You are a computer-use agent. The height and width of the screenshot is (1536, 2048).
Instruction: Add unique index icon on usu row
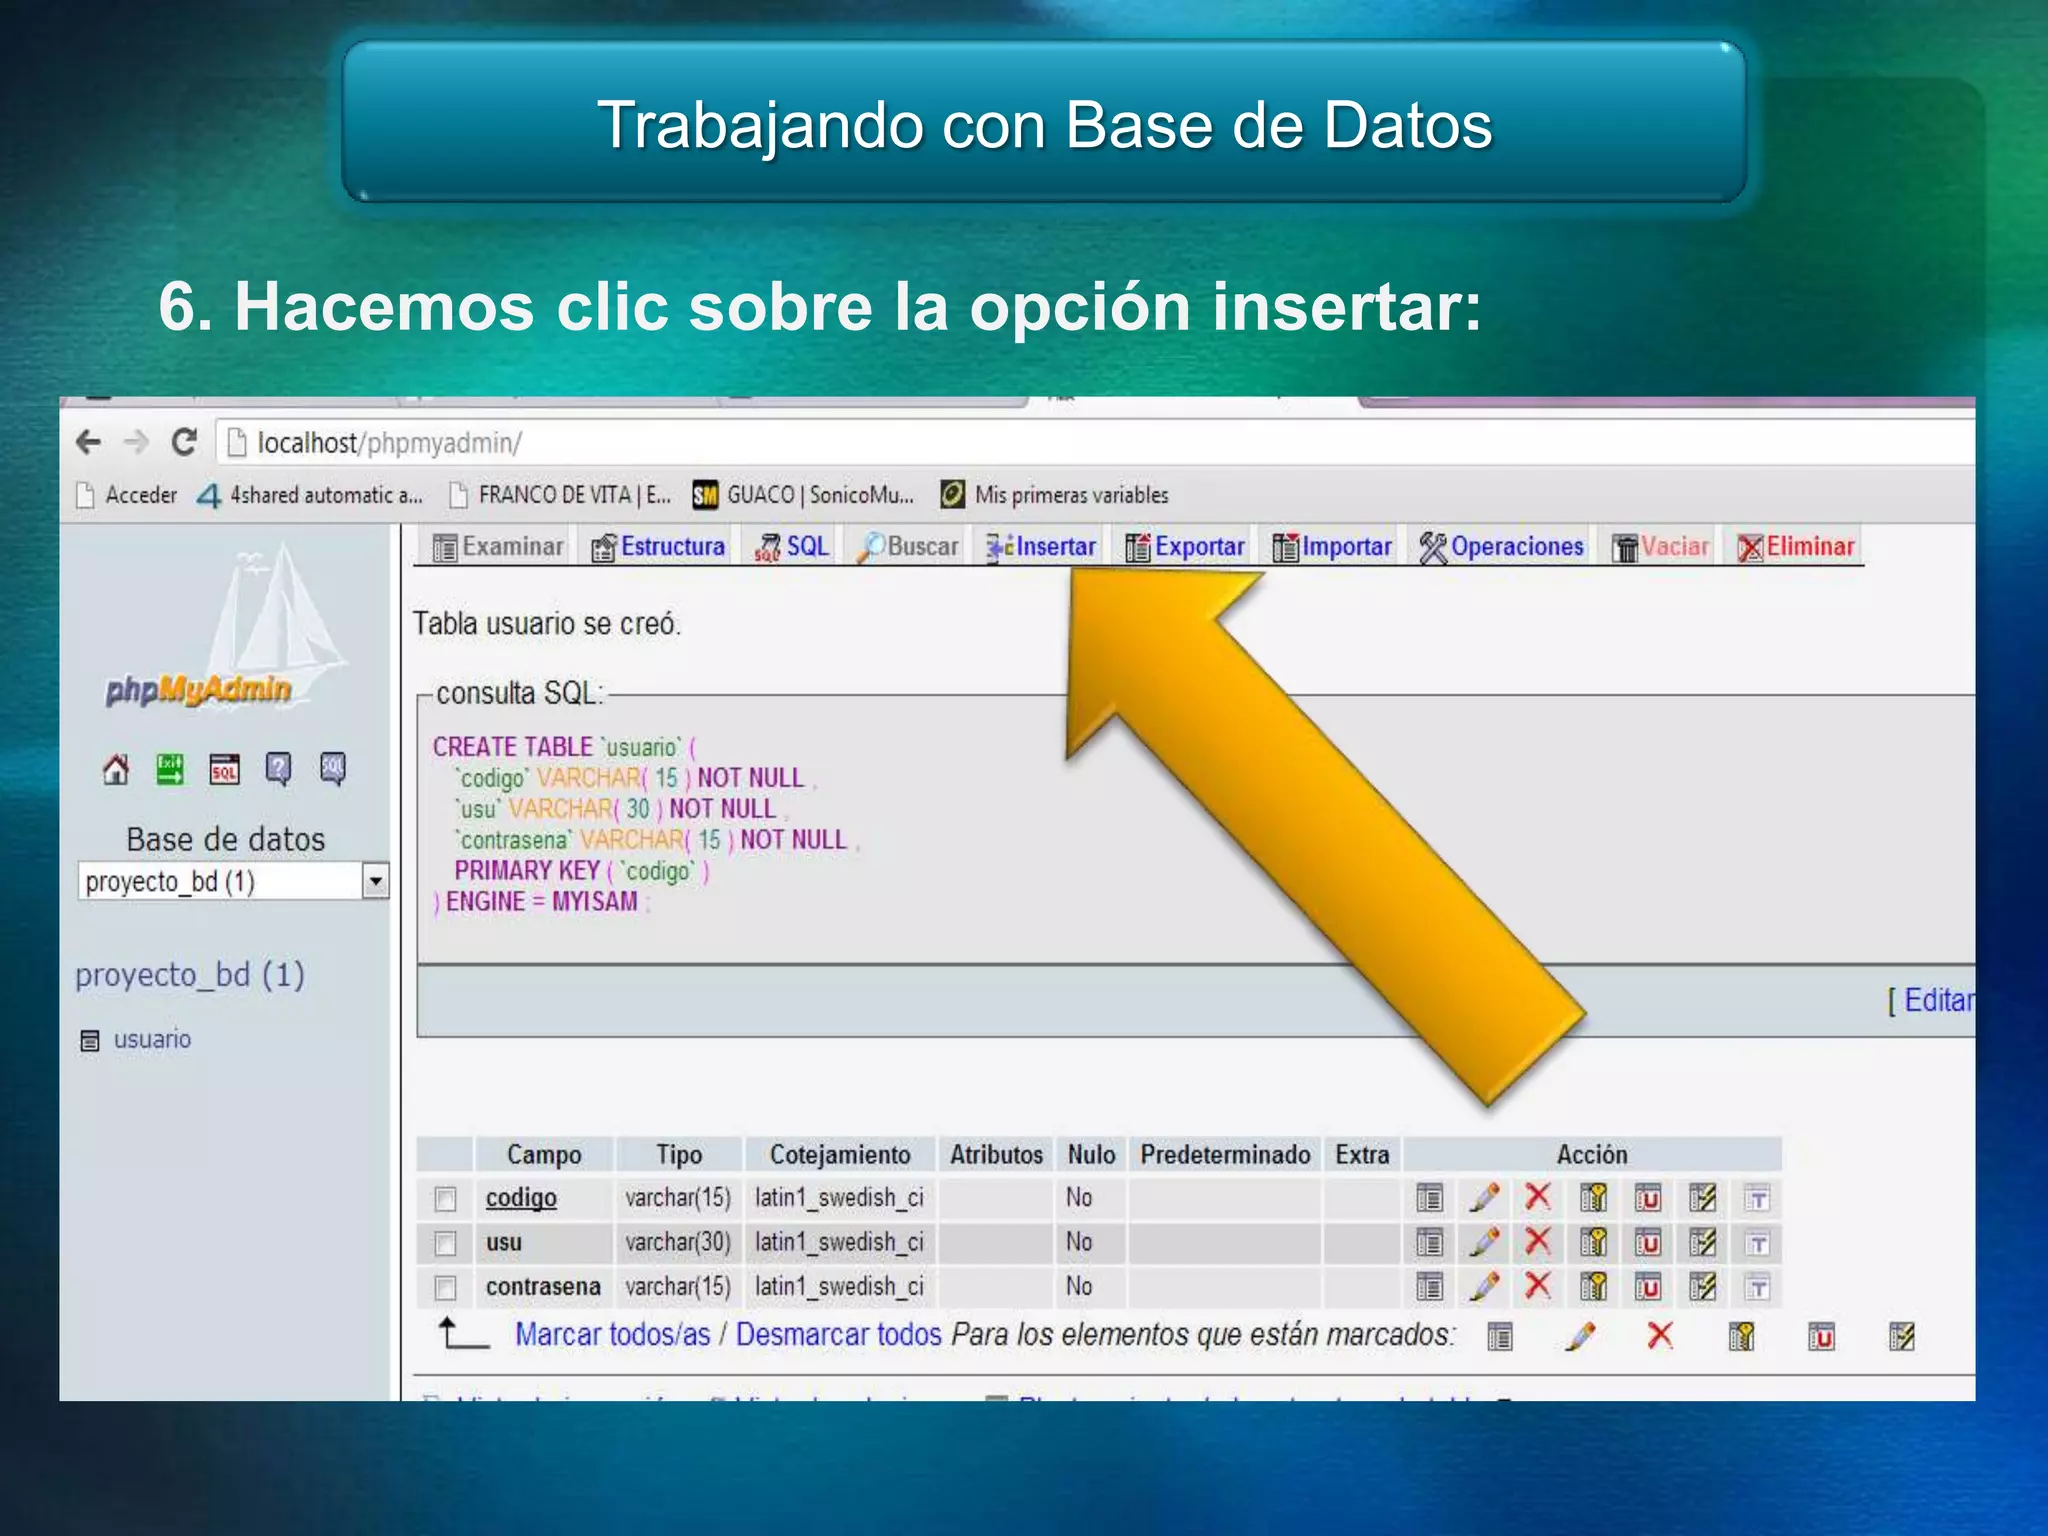(x=1648, y=1242)
